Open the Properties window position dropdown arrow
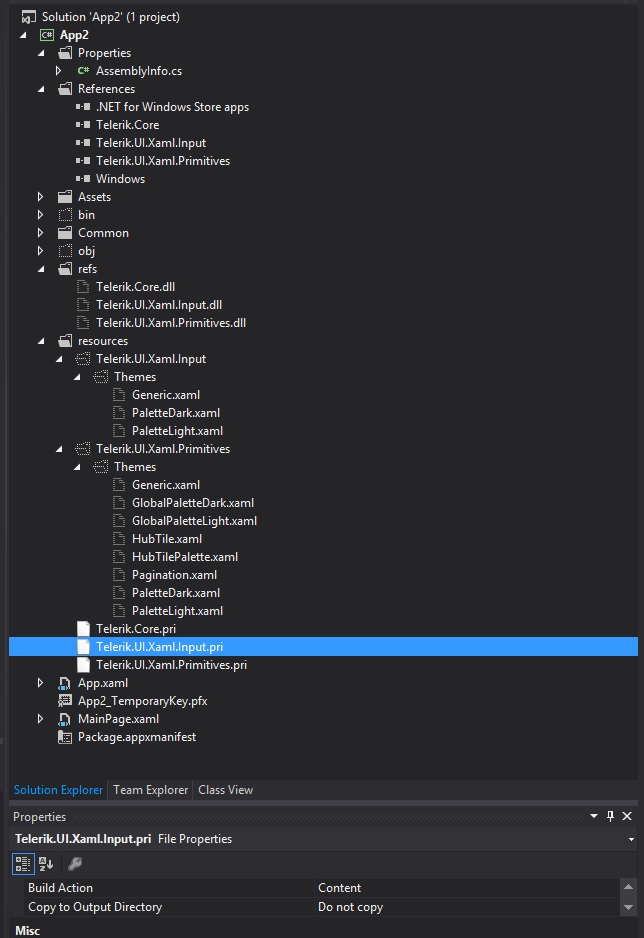The width and height of the screenshot is (644, 938). click(x=594, y=816)
